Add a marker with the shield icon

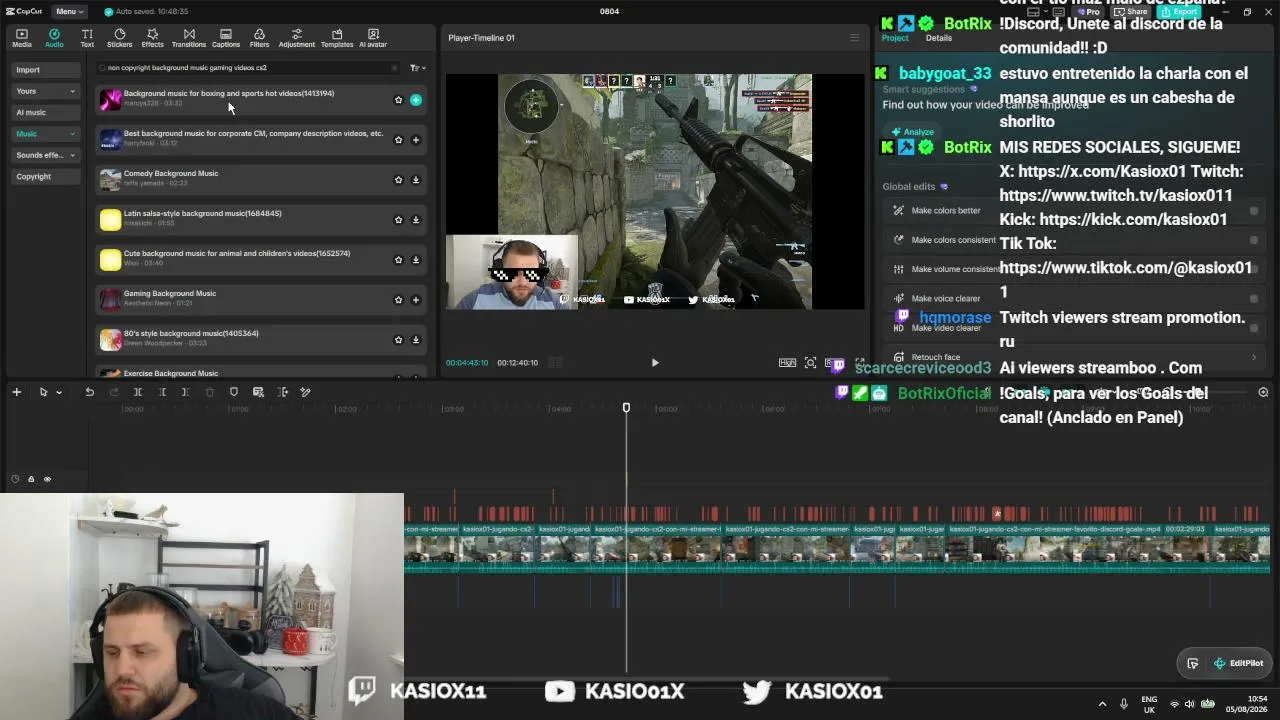234,392
